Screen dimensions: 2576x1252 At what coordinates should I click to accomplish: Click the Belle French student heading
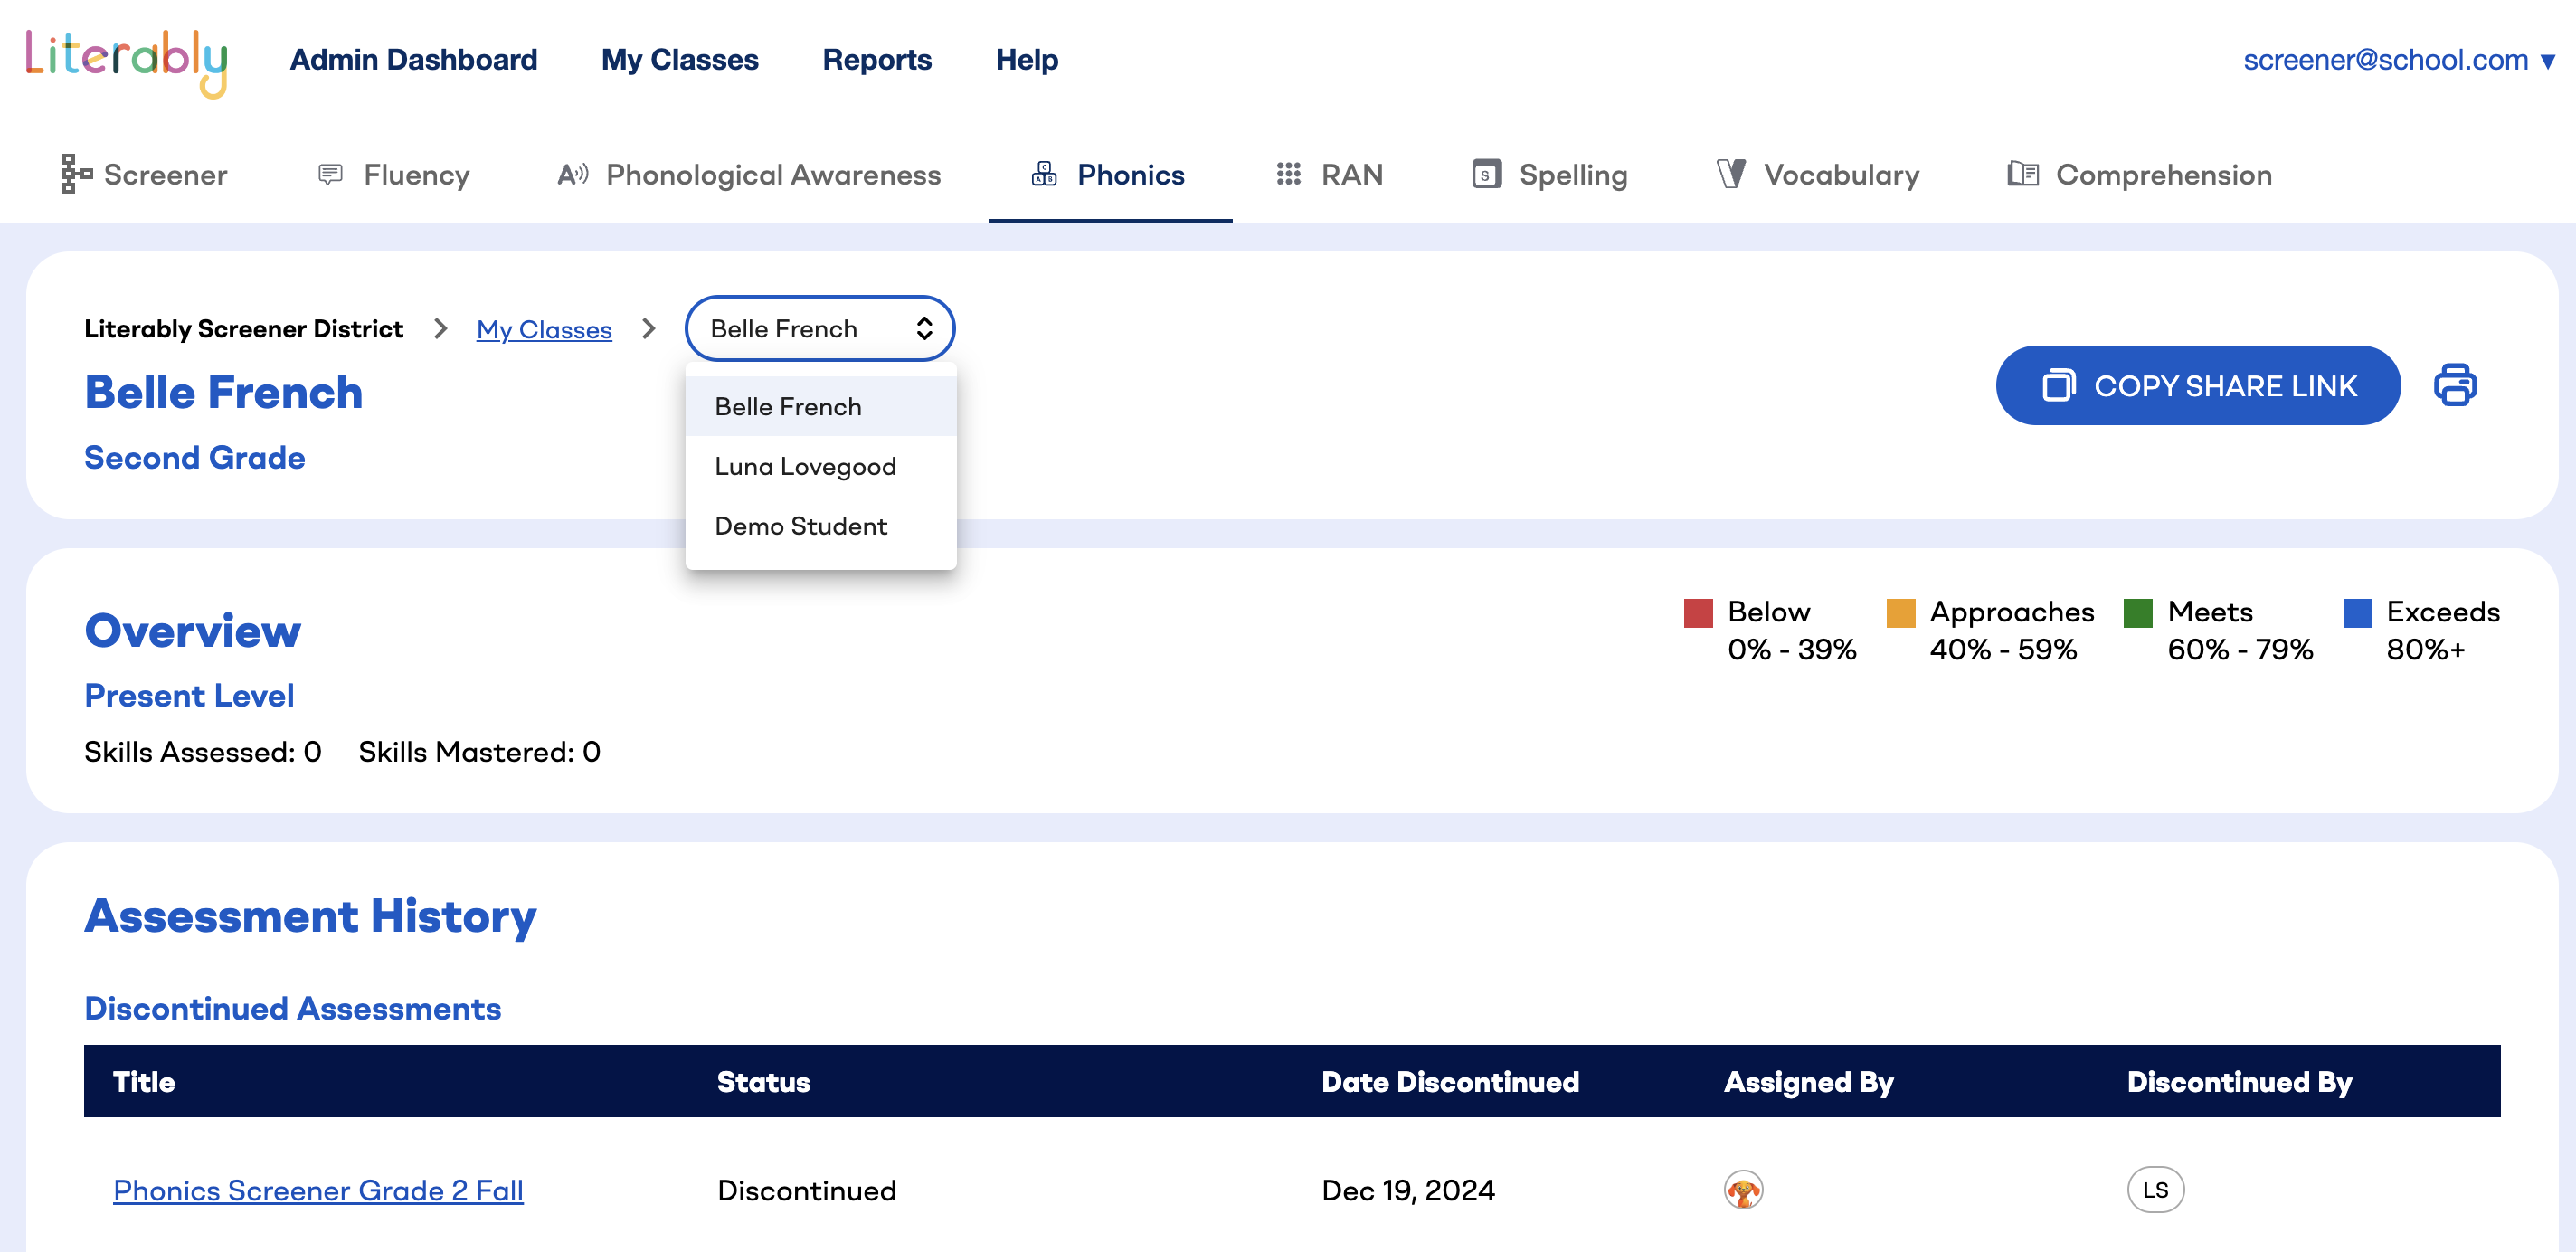(x=223, y=392)
